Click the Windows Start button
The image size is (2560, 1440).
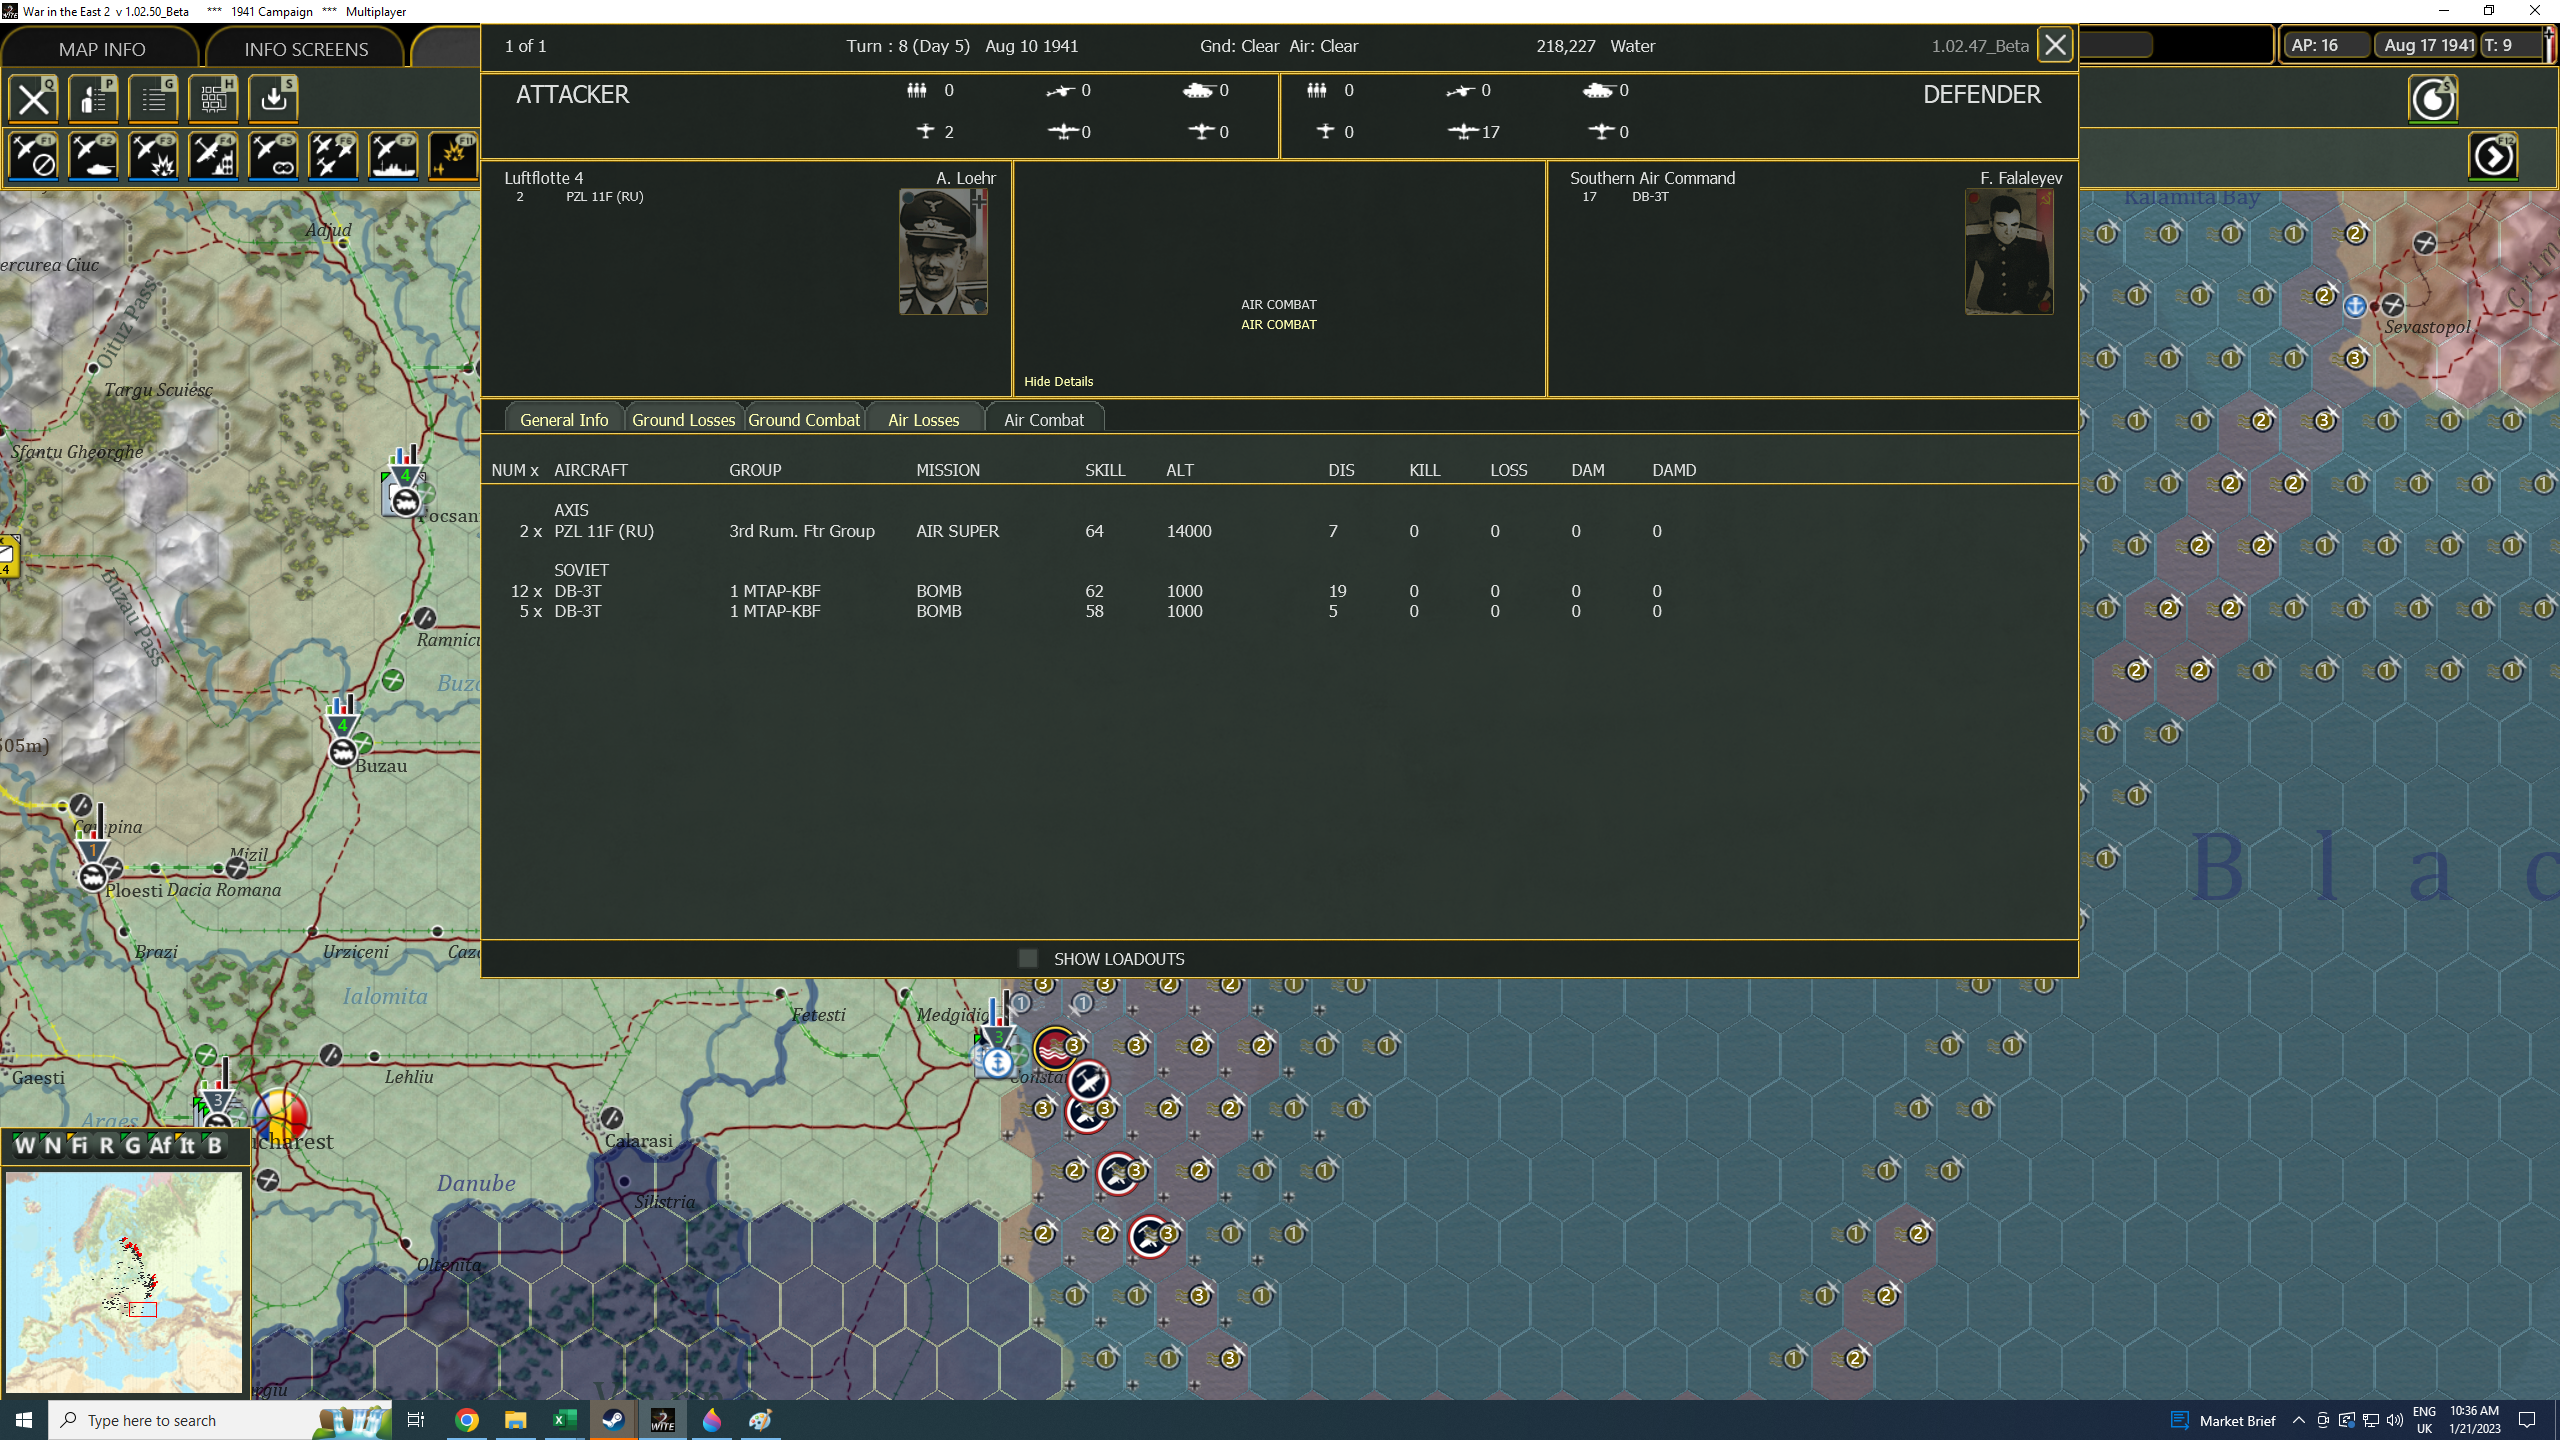[24, 1420]
